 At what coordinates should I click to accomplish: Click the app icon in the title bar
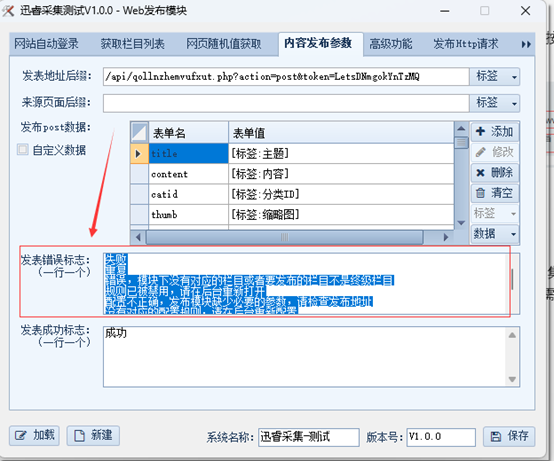(x=8, y=11)
